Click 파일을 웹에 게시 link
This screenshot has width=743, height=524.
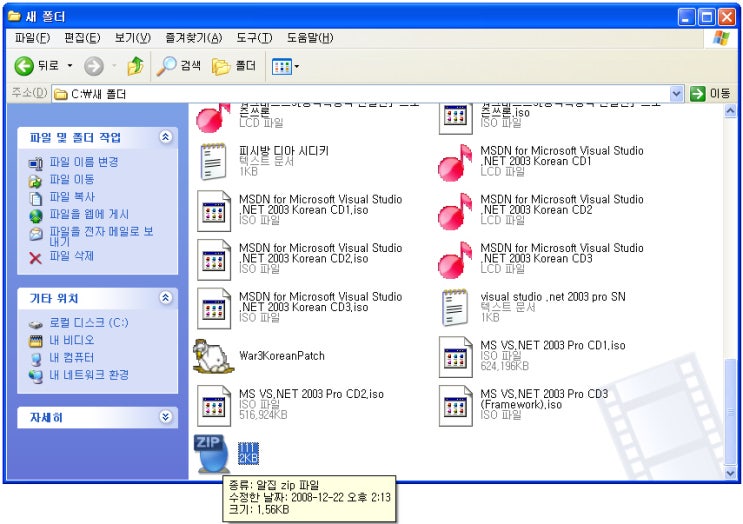[89, 214]
